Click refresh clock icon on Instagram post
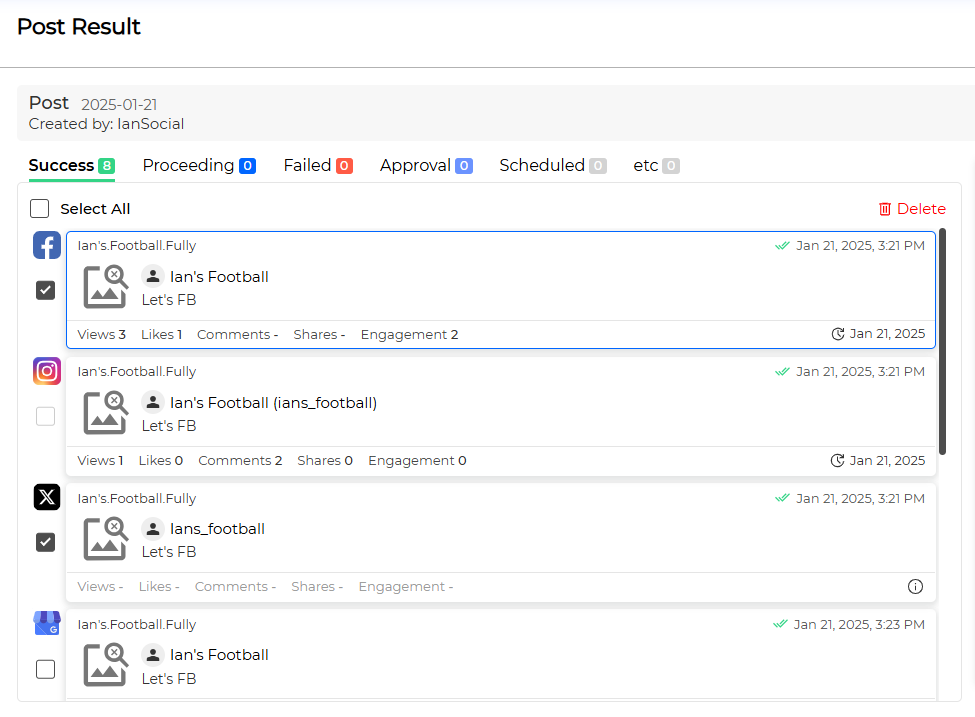This screenshot has width=975, height=717. point(838,460)
